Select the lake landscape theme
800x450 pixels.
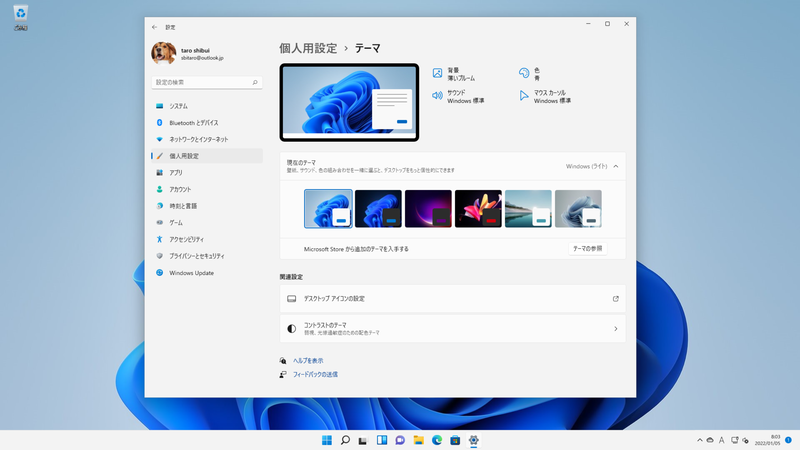[x=528, y=209]
